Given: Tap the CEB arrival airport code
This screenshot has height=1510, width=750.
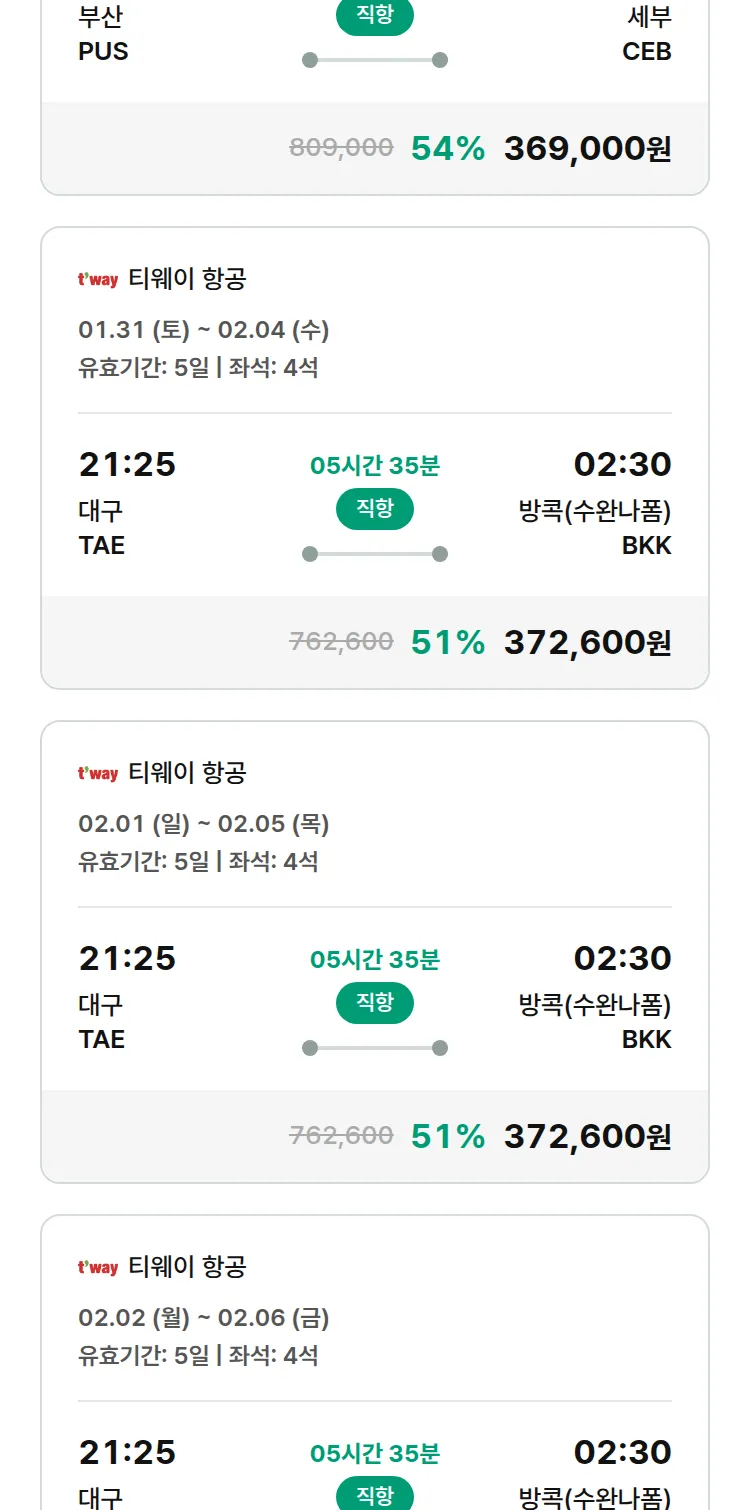Looking at the screenshot, I should pos(646,52).
